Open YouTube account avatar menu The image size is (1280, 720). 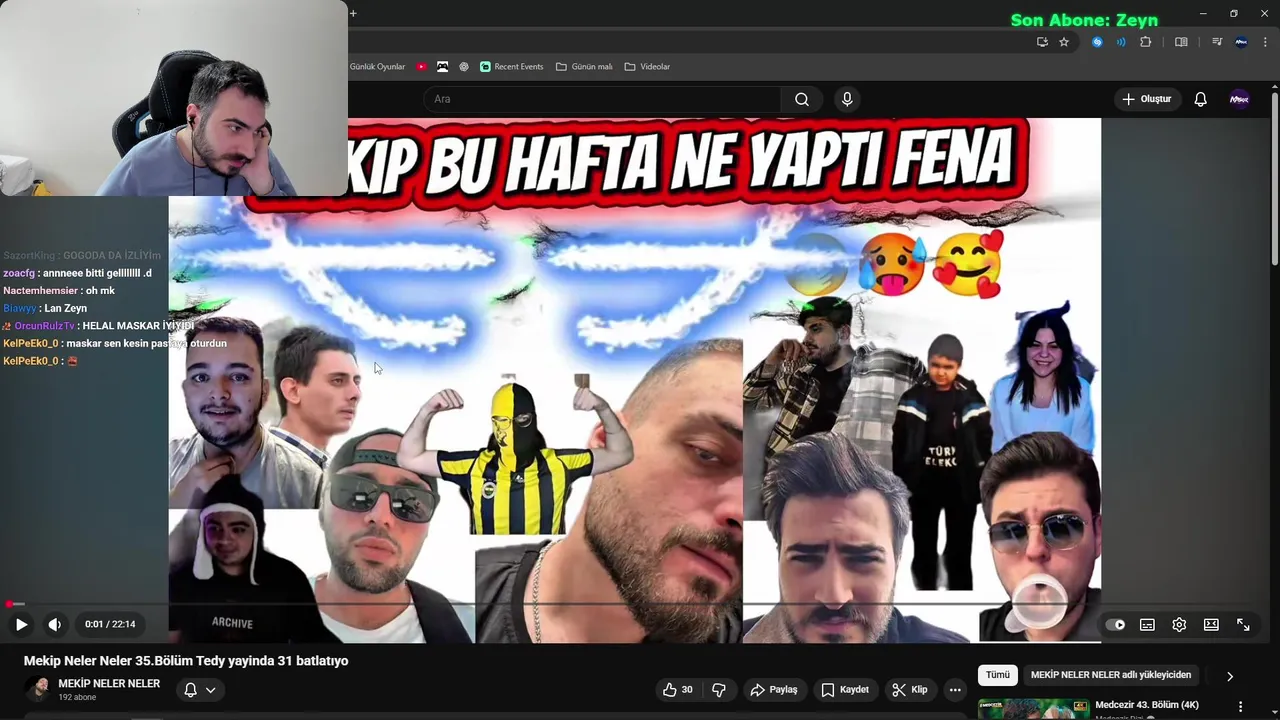(x=1239, y=99)
